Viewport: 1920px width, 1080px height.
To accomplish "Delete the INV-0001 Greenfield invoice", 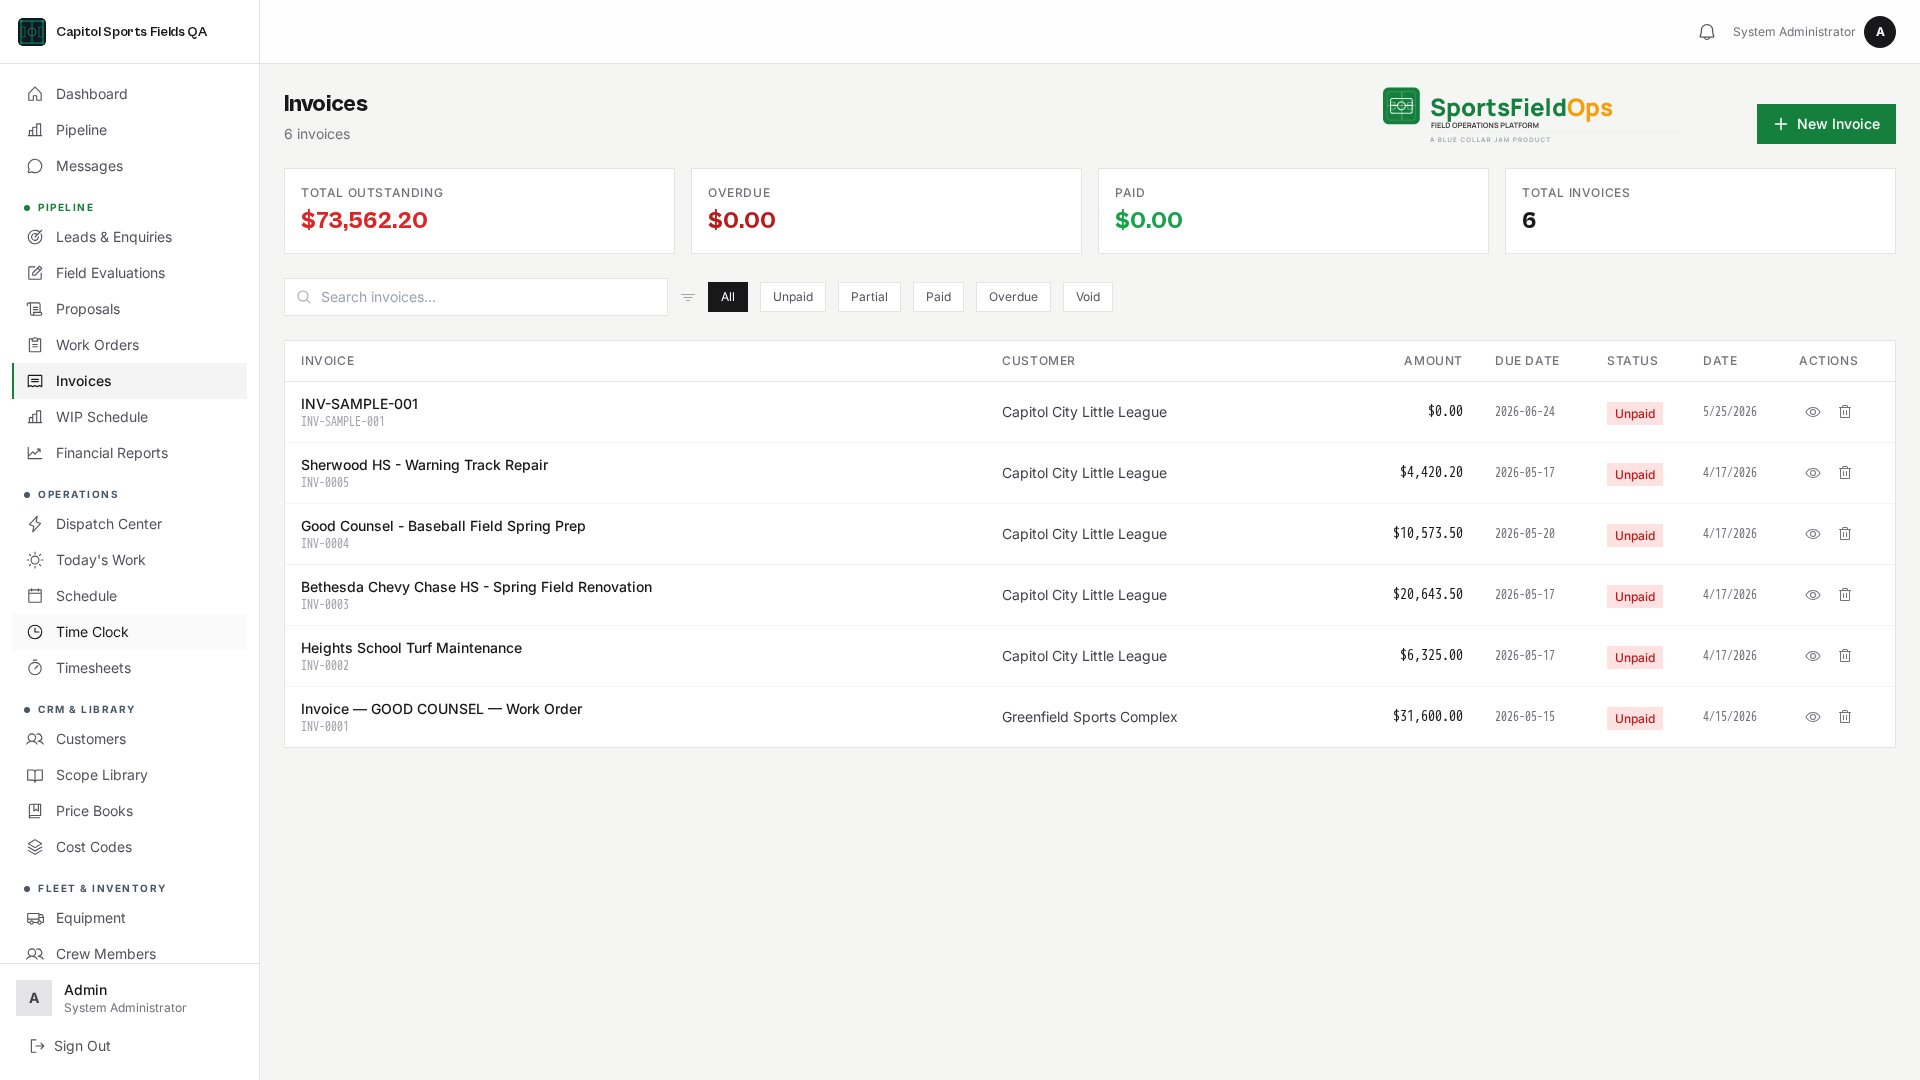I will (x=1845, y=717).
